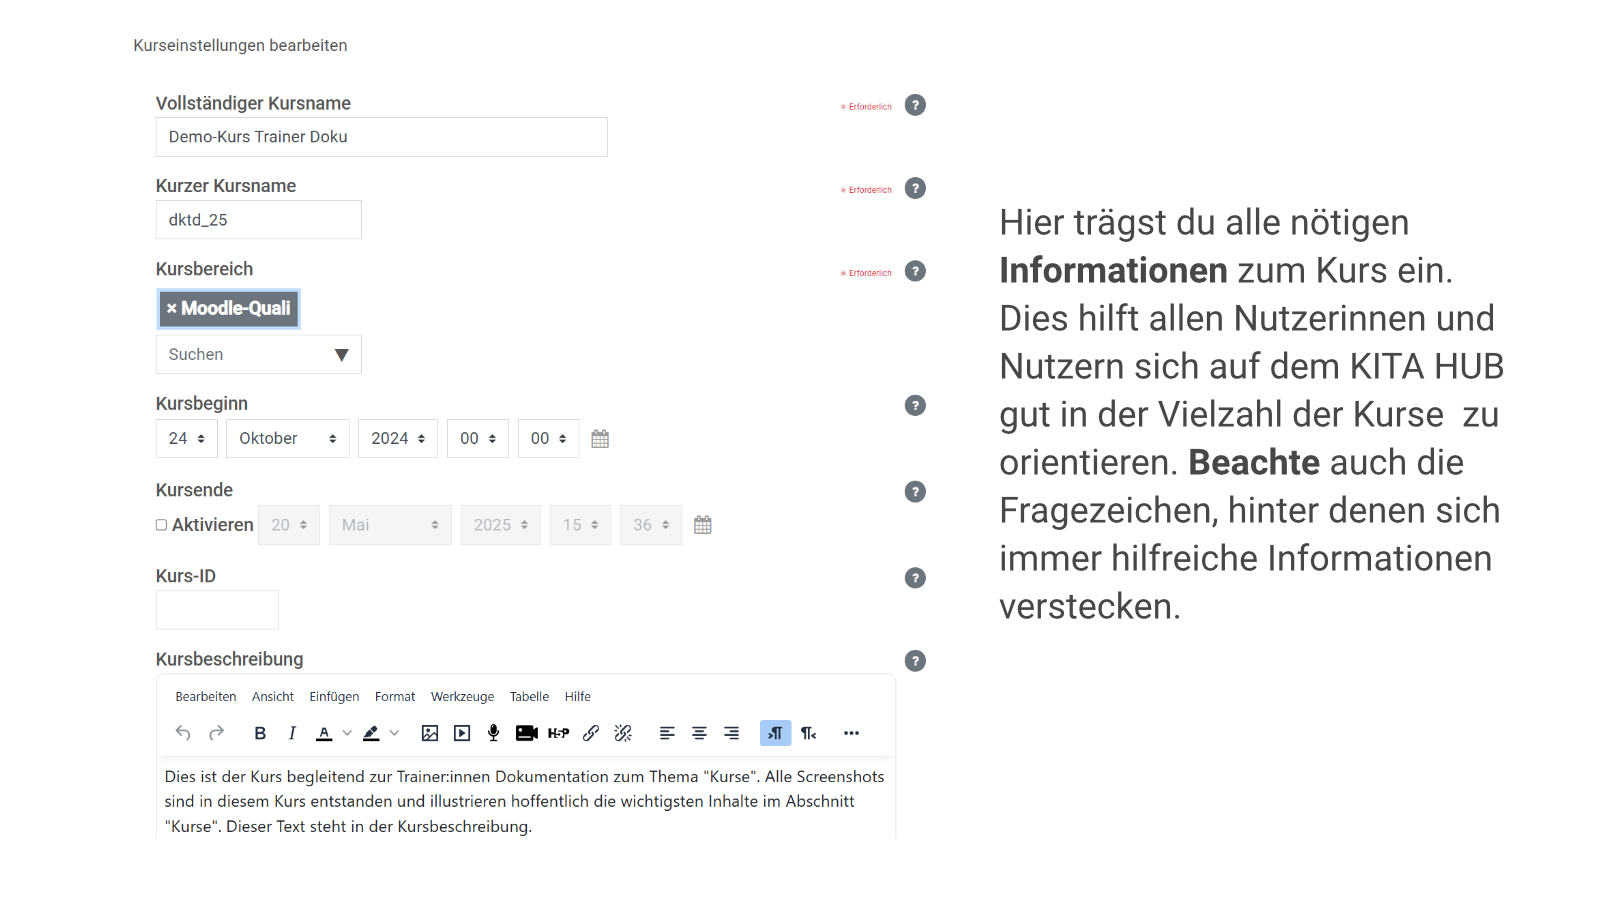Open help icon for Kursbereich
The height and width of the screenshot is (900, 1600).
(915, 271)
